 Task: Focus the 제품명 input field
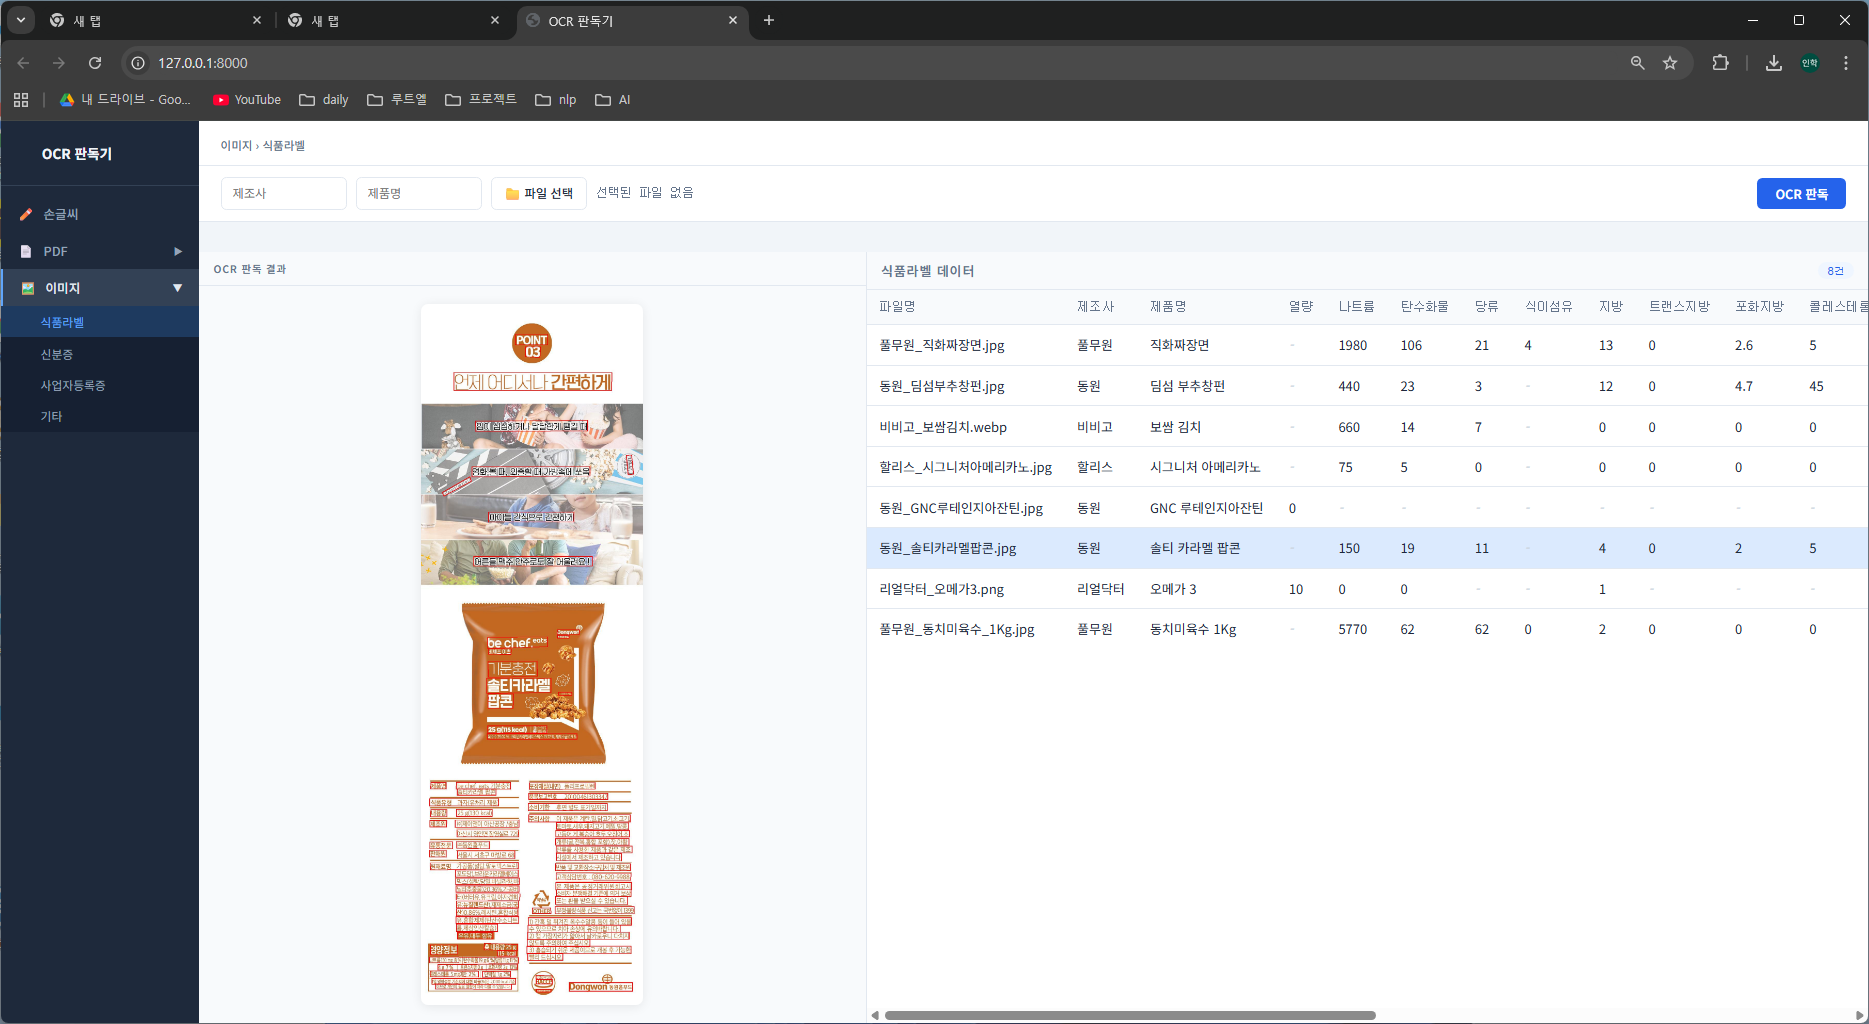tap(419, 193)
